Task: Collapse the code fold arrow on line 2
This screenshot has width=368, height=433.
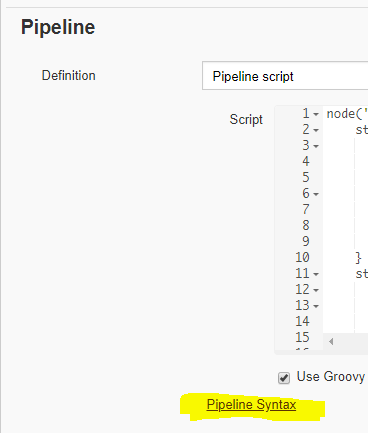Action: click(x=316, y=130)
